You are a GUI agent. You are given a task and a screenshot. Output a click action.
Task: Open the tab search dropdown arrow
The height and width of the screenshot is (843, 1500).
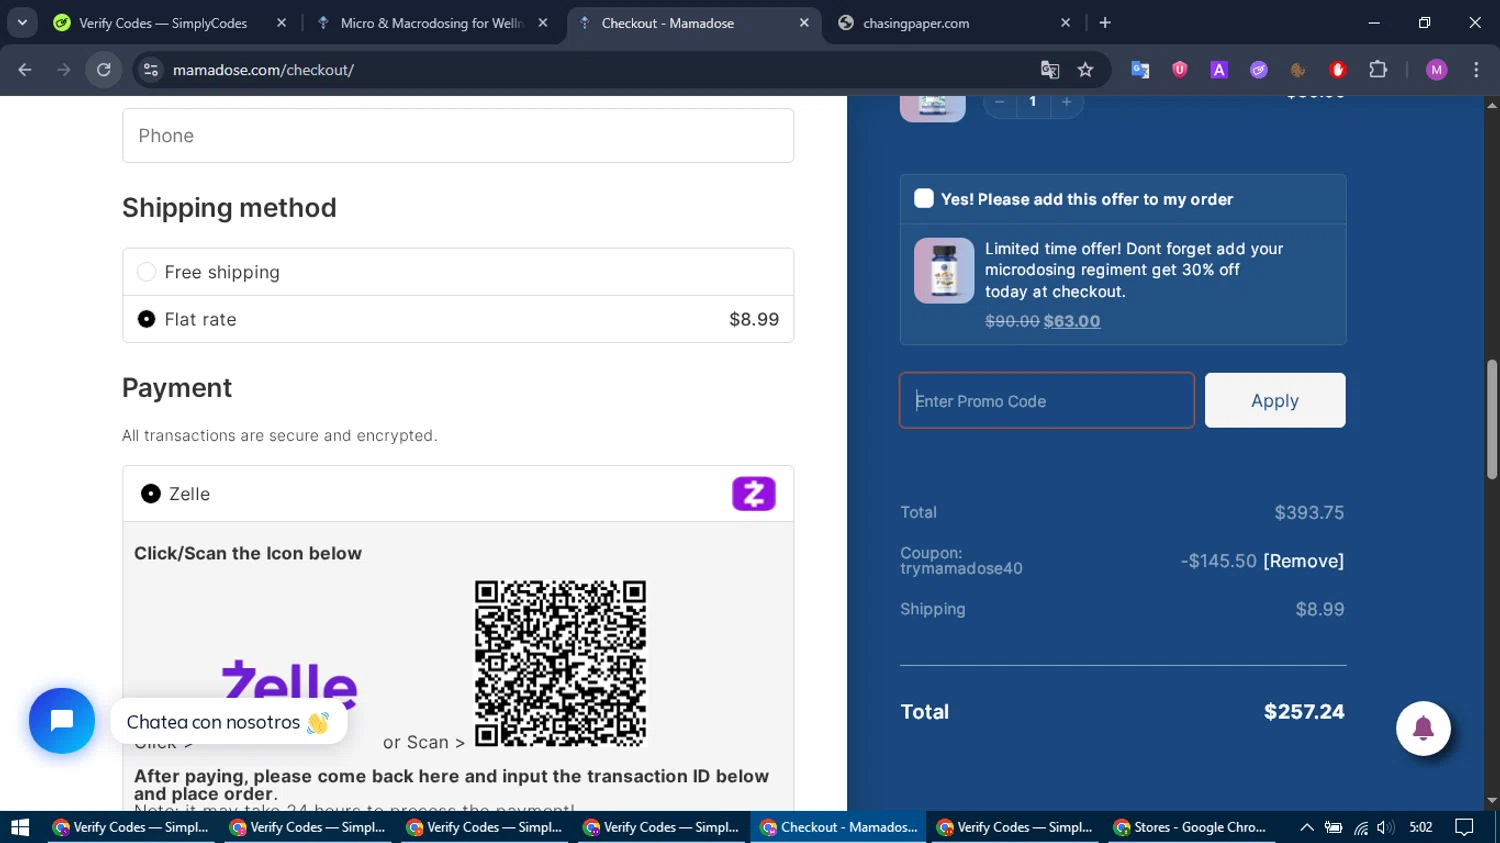click(22, 23)
